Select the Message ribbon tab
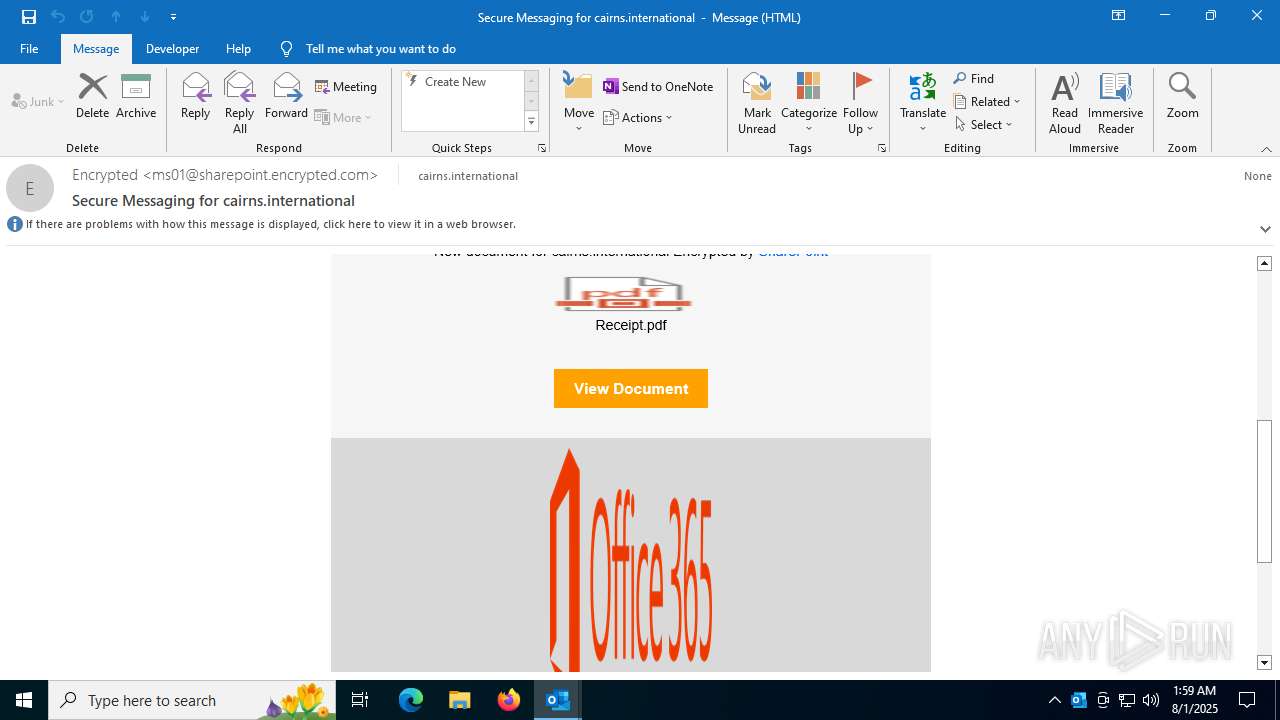This screenshot has height=720, width=1280. [x=96, y=48]
